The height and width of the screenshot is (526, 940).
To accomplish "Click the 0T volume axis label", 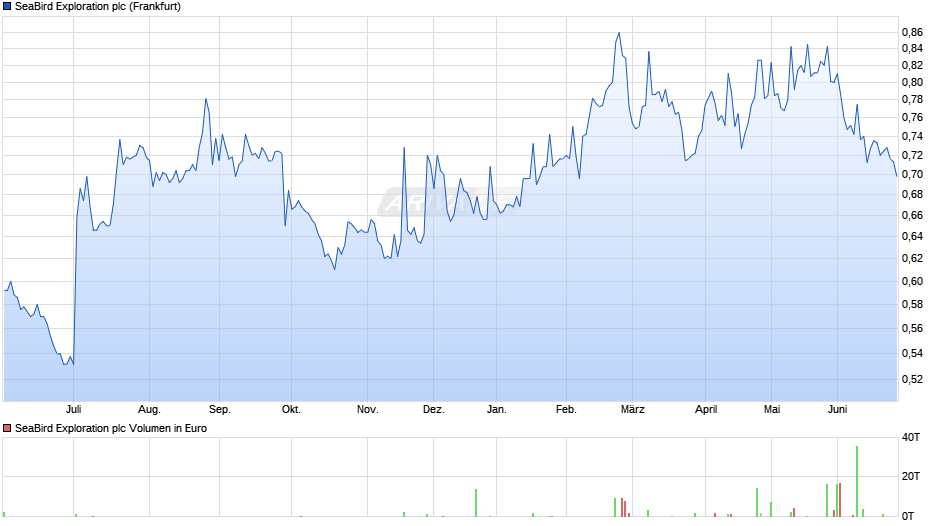I will [908, 516].
